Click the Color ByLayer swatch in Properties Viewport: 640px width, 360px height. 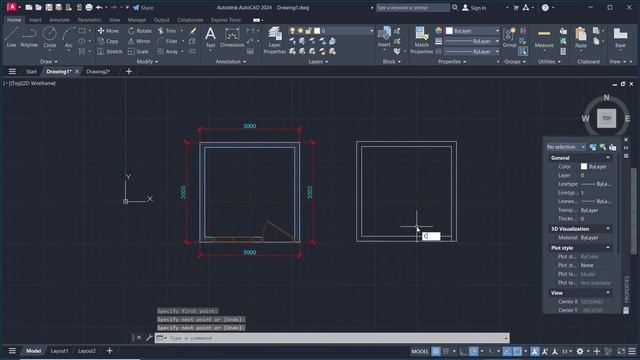584,167
